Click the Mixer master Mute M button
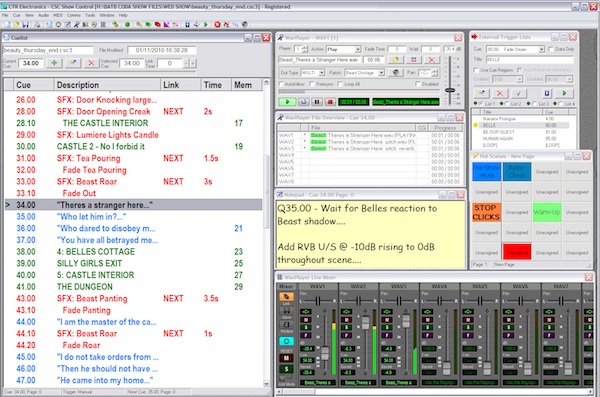Image resolution: width=600 pixels, height=397 pixels. [286, 358]
